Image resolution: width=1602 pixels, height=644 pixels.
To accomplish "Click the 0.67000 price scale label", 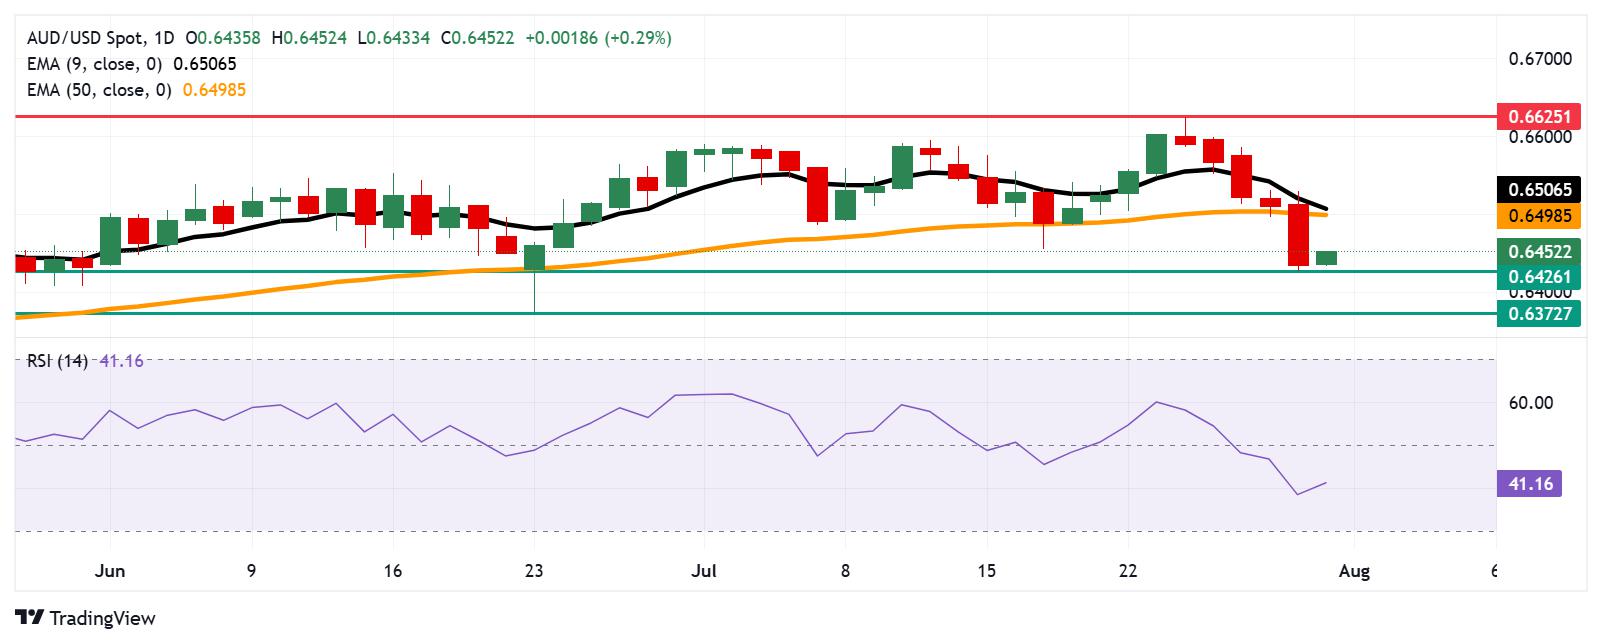I will point(1540,59).
